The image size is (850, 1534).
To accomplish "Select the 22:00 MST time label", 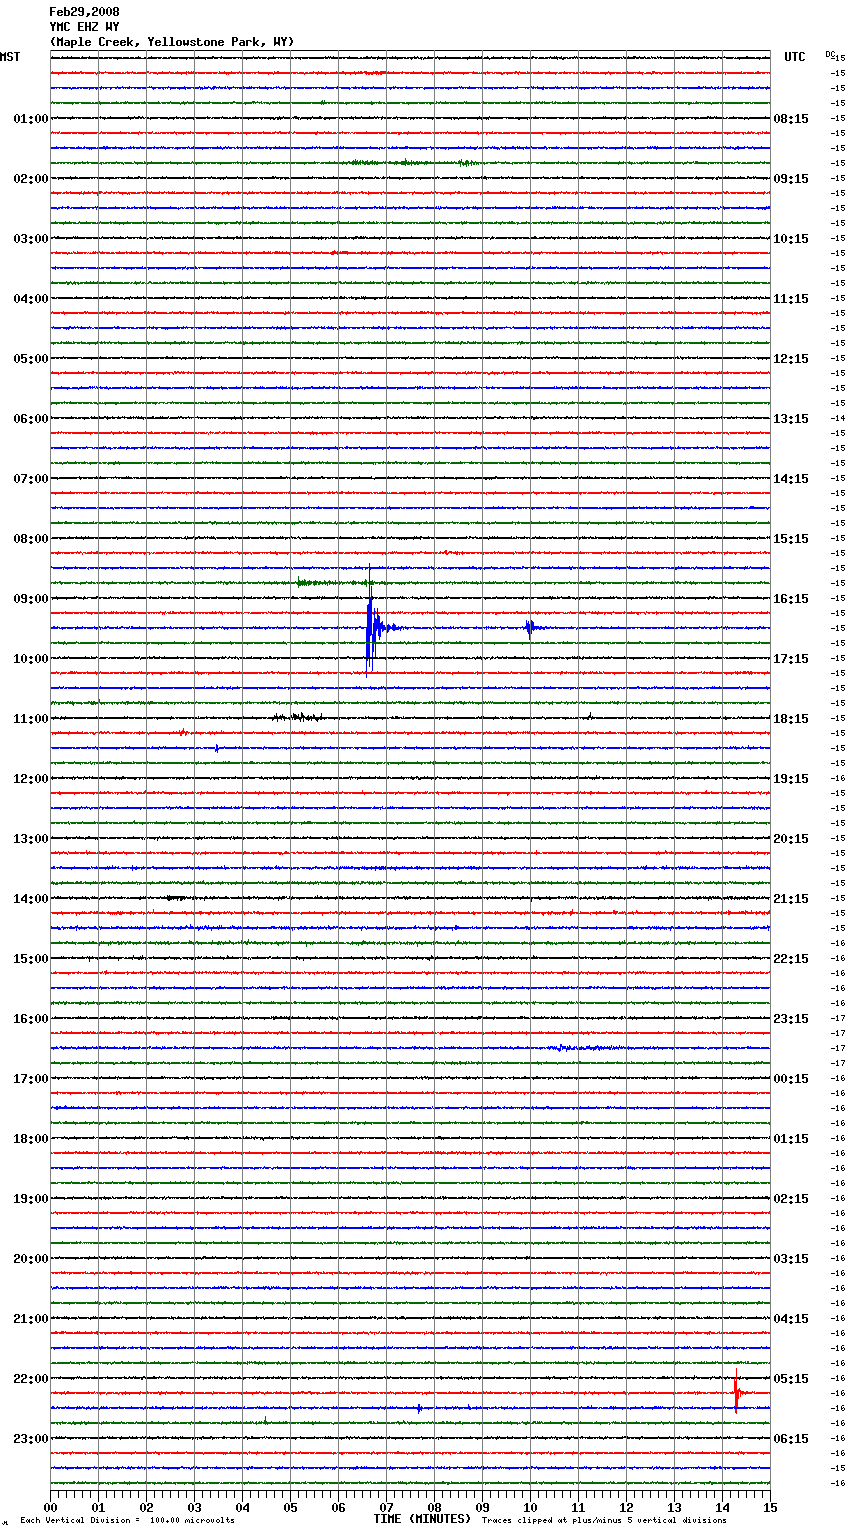I will tap(31, 1379).
